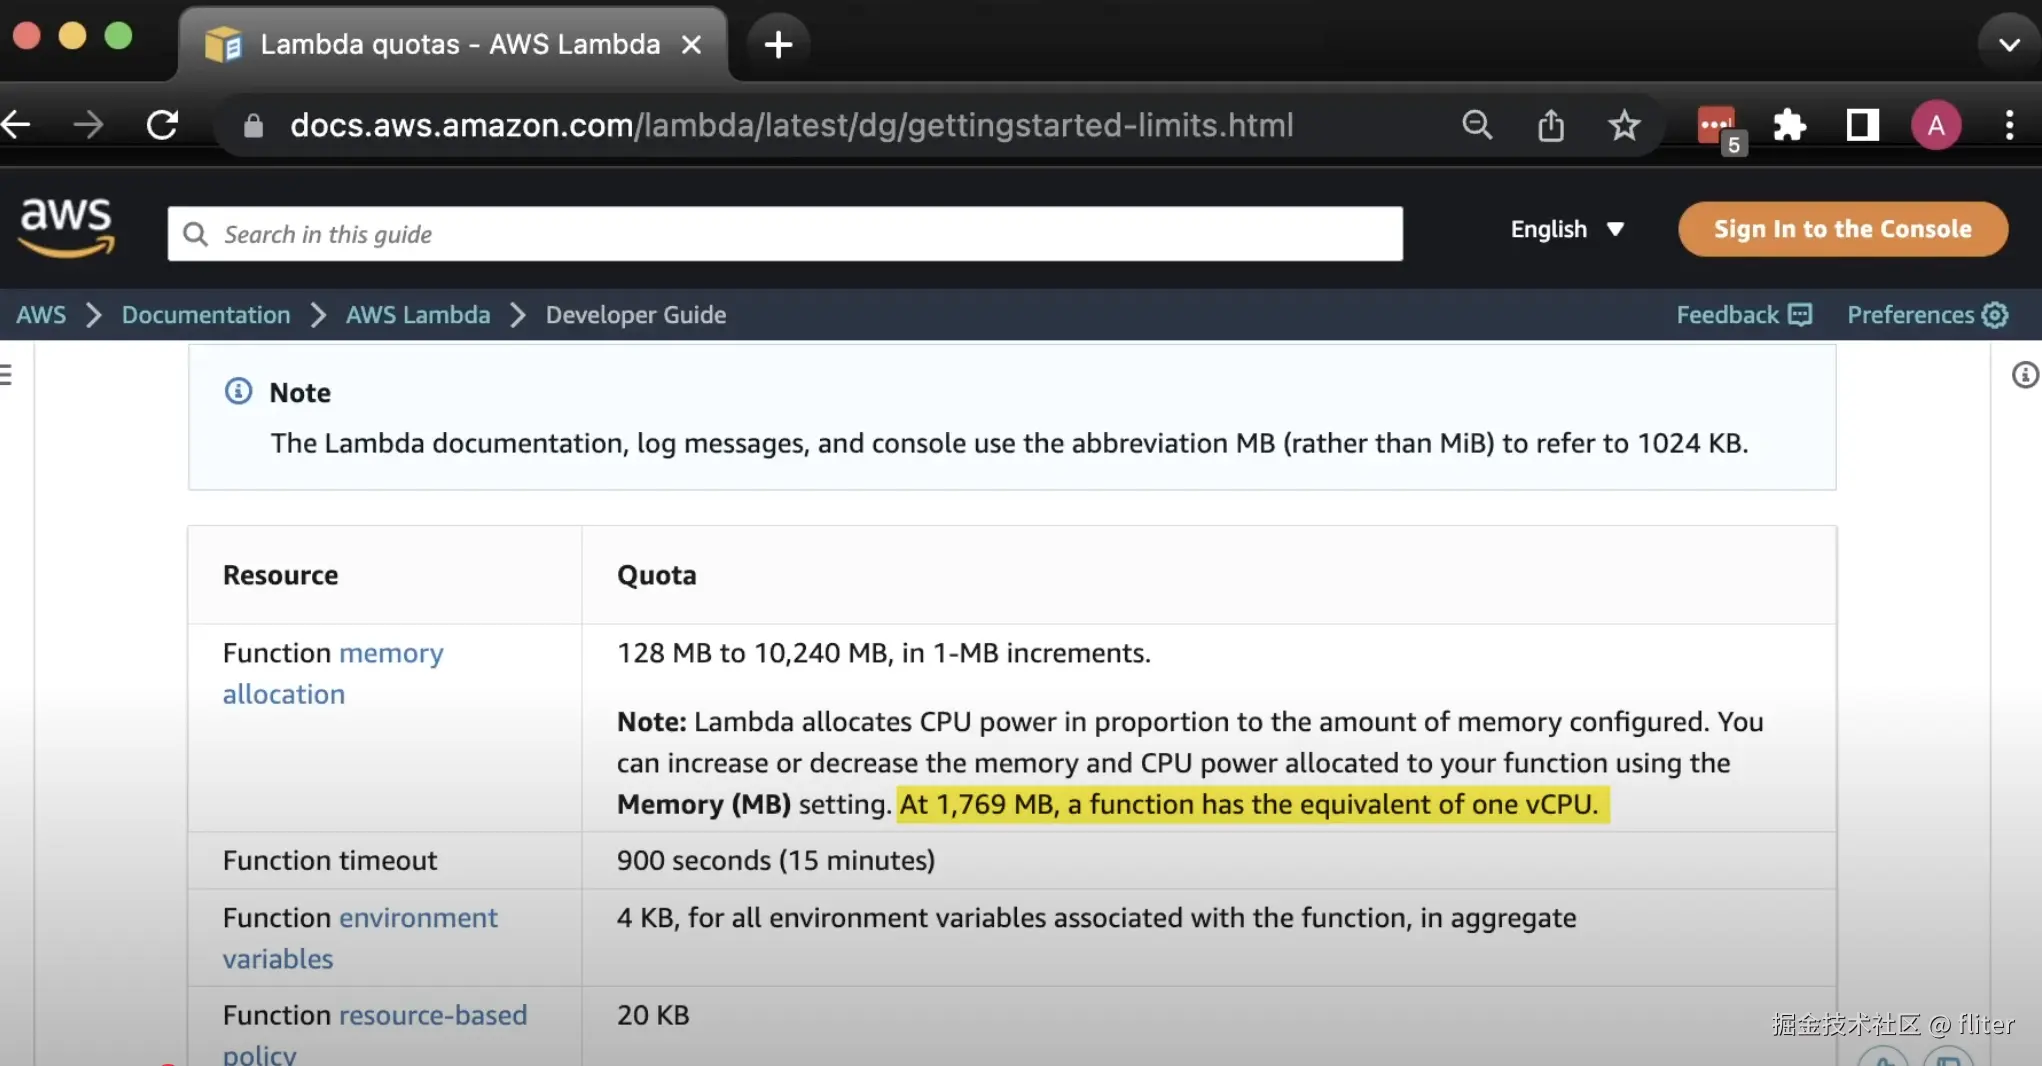The image size is (2042, 1066).
Task: Bookmark this page with the star icon
Action: [x=1624, y=125]
